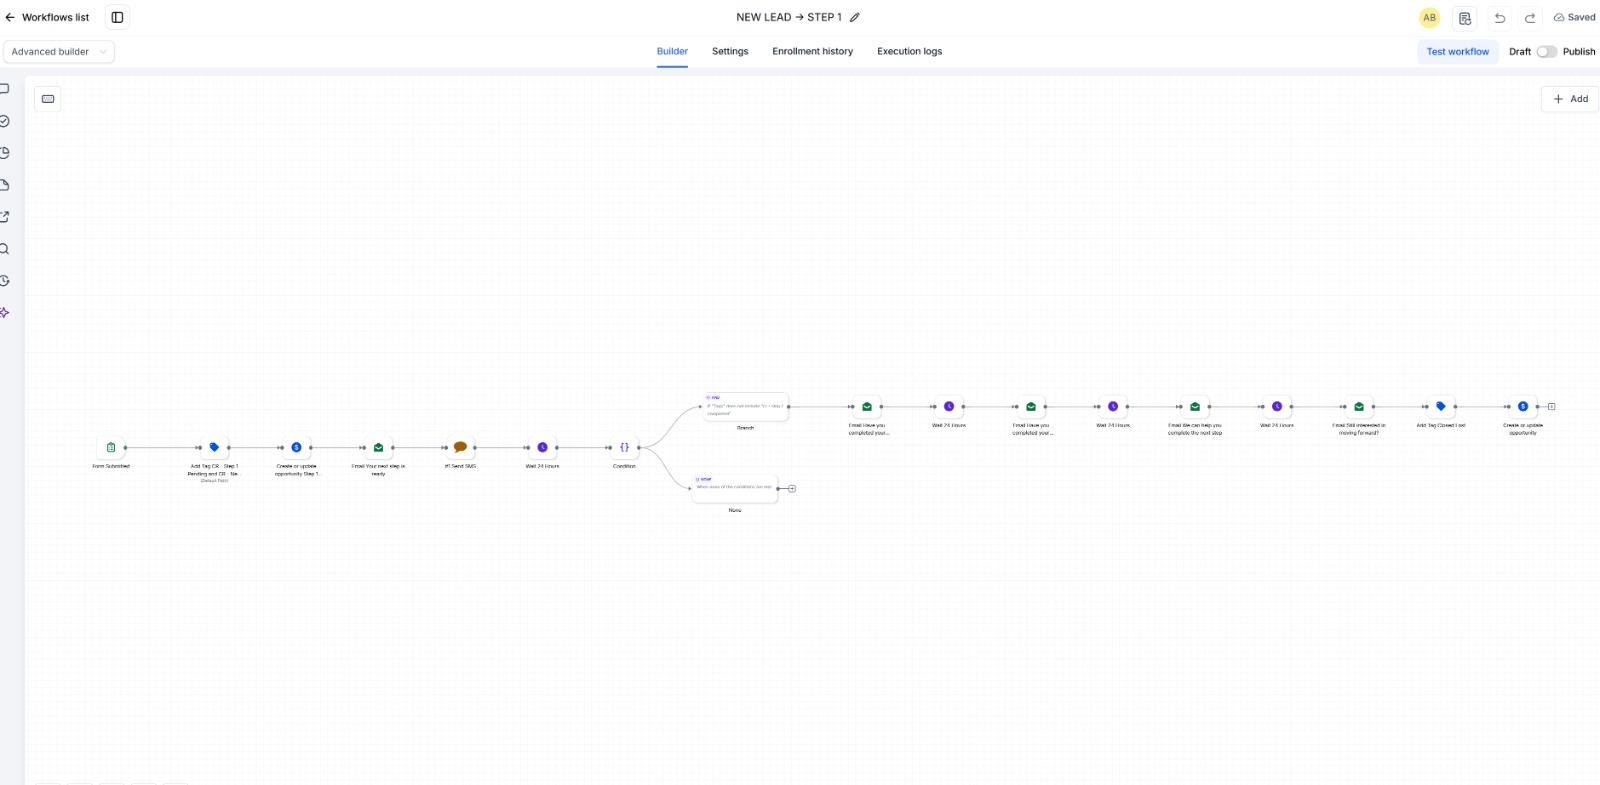Screen dimensions: 1600x785
Task: Click the Publish label
Action: click(1579, 52)
